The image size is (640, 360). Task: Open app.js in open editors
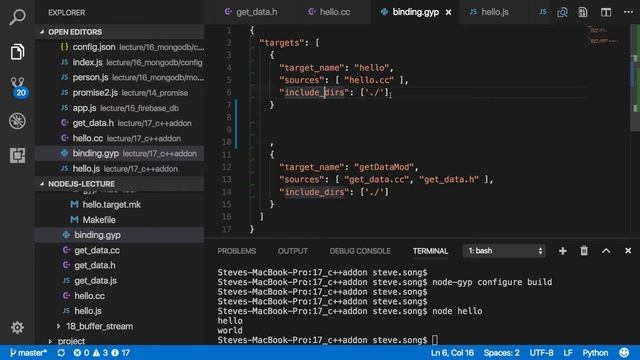[x=120, y=108]
